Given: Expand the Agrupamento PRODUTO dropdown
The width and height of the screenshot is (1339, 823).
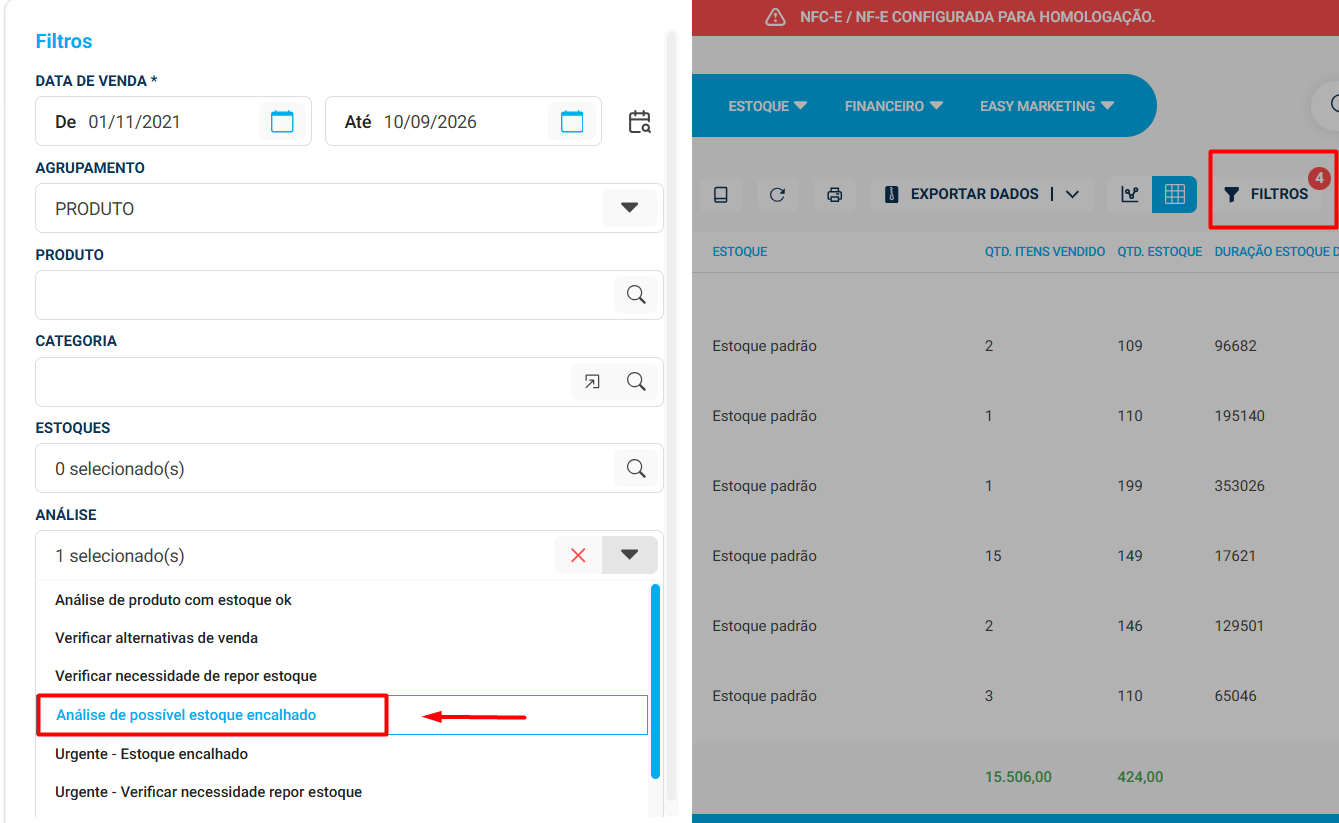Looking at the screenshot, I should pos(630,208).
